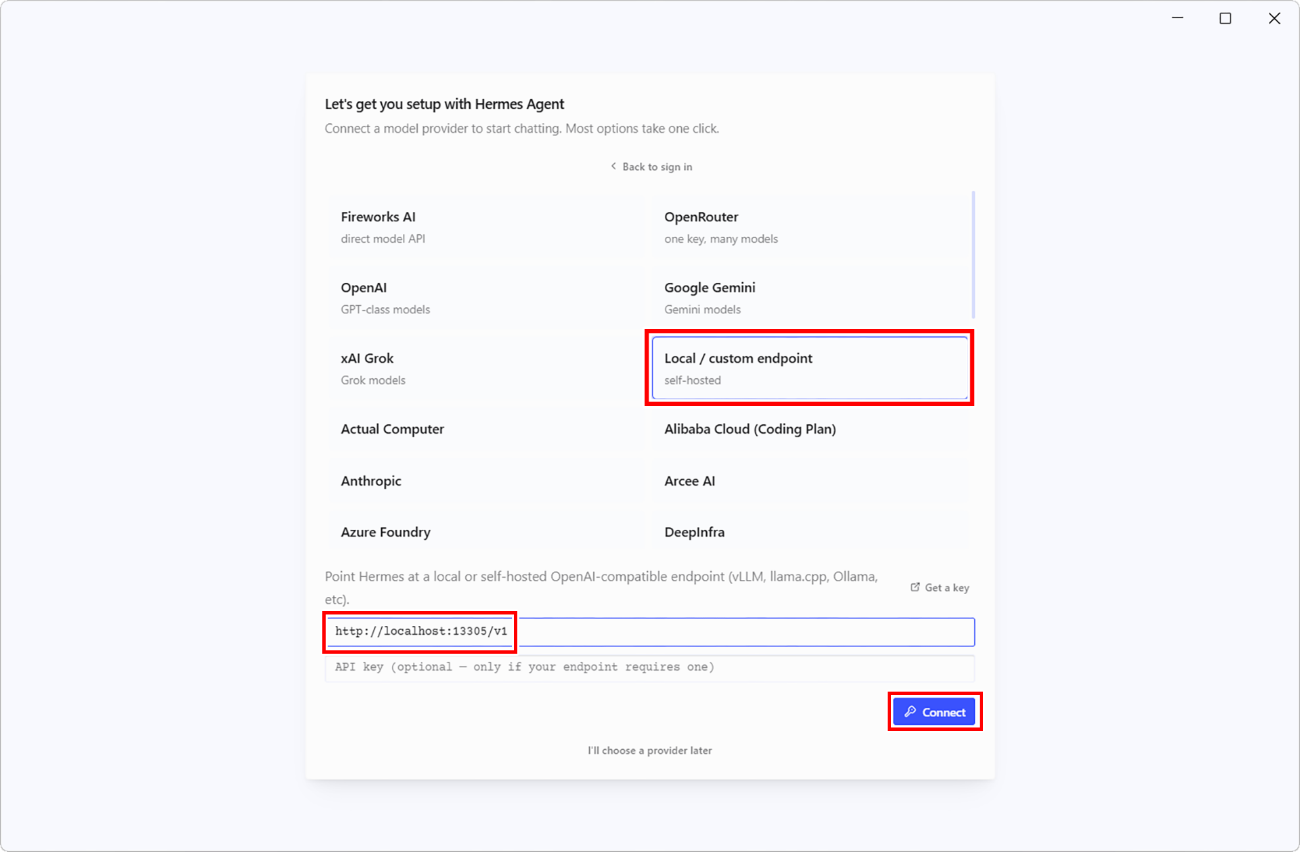Click the optional API key field
The height and width of the screenshot is (852, 1300).
click(x=650, y=667)
